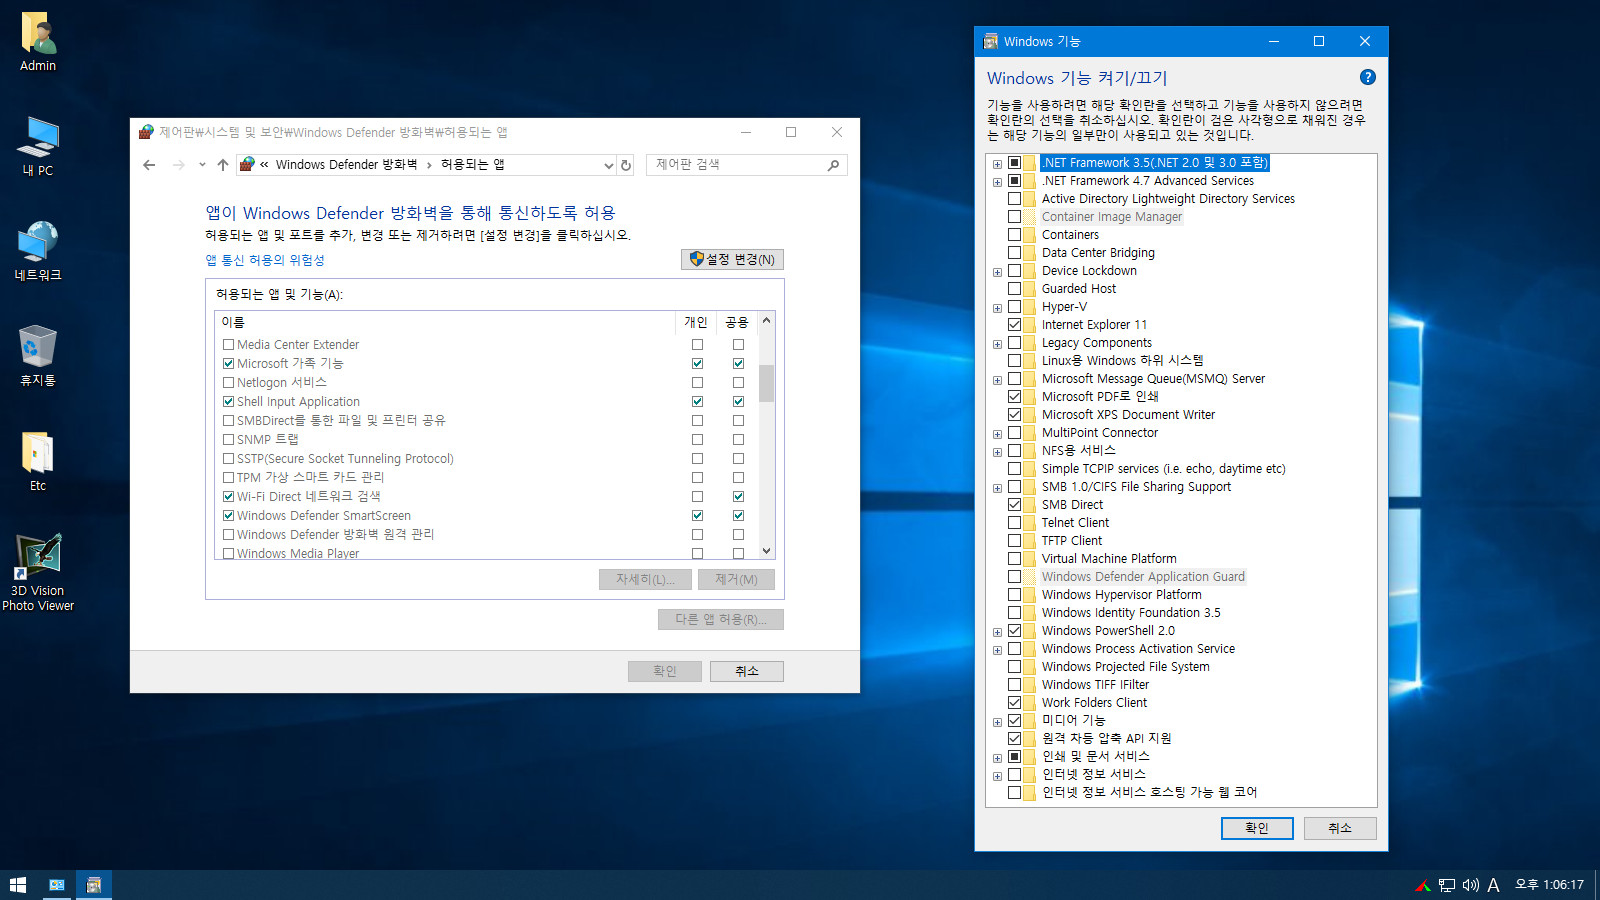Click the volume icon in system tray
1600x900 pixels.
coord(1470,885)
